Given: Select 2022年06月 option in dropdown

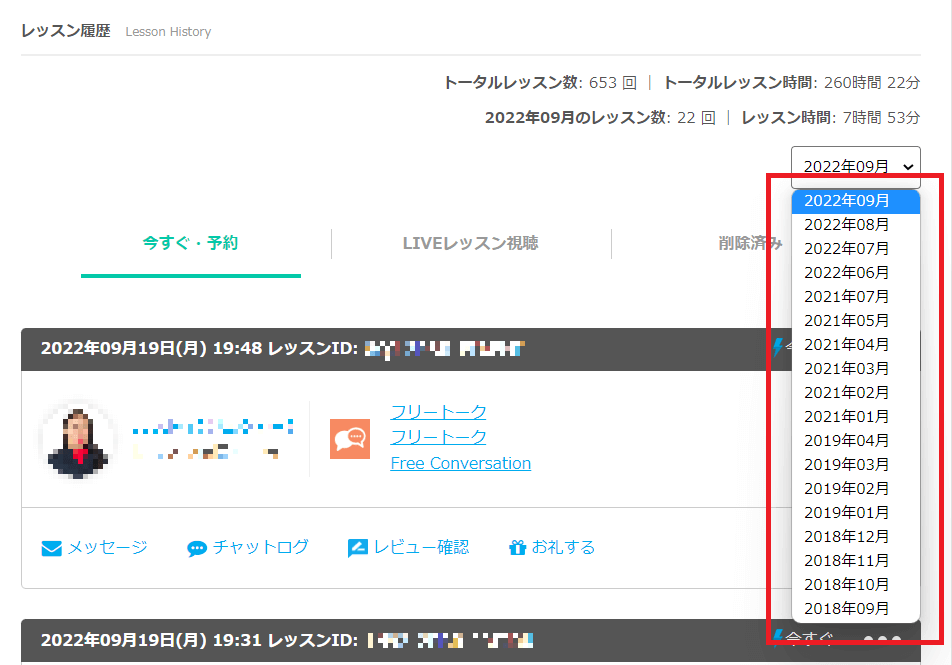Looking at the screenshot, I should (846, 273).
